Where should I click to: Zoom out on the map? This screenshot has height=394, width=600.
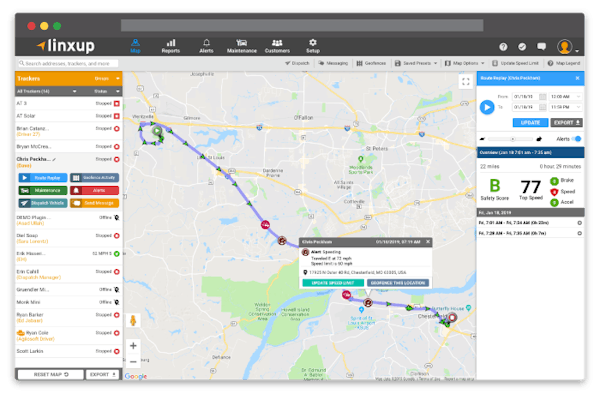coord(133,361)
